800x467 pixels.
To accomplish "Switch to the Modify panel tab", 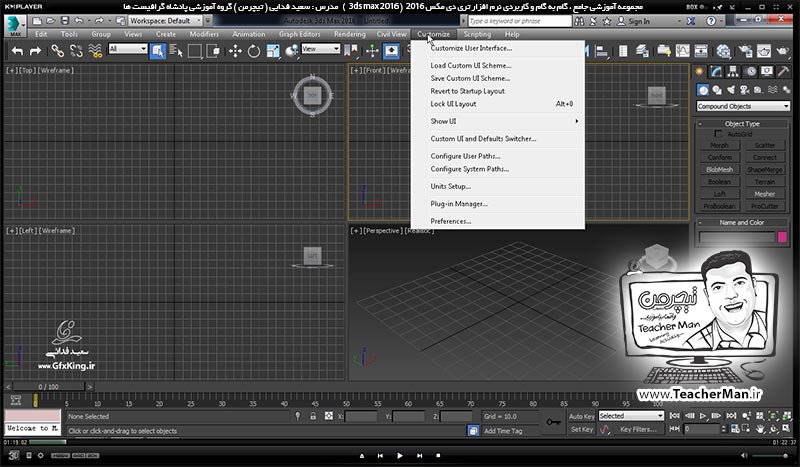I will (716, 71).
